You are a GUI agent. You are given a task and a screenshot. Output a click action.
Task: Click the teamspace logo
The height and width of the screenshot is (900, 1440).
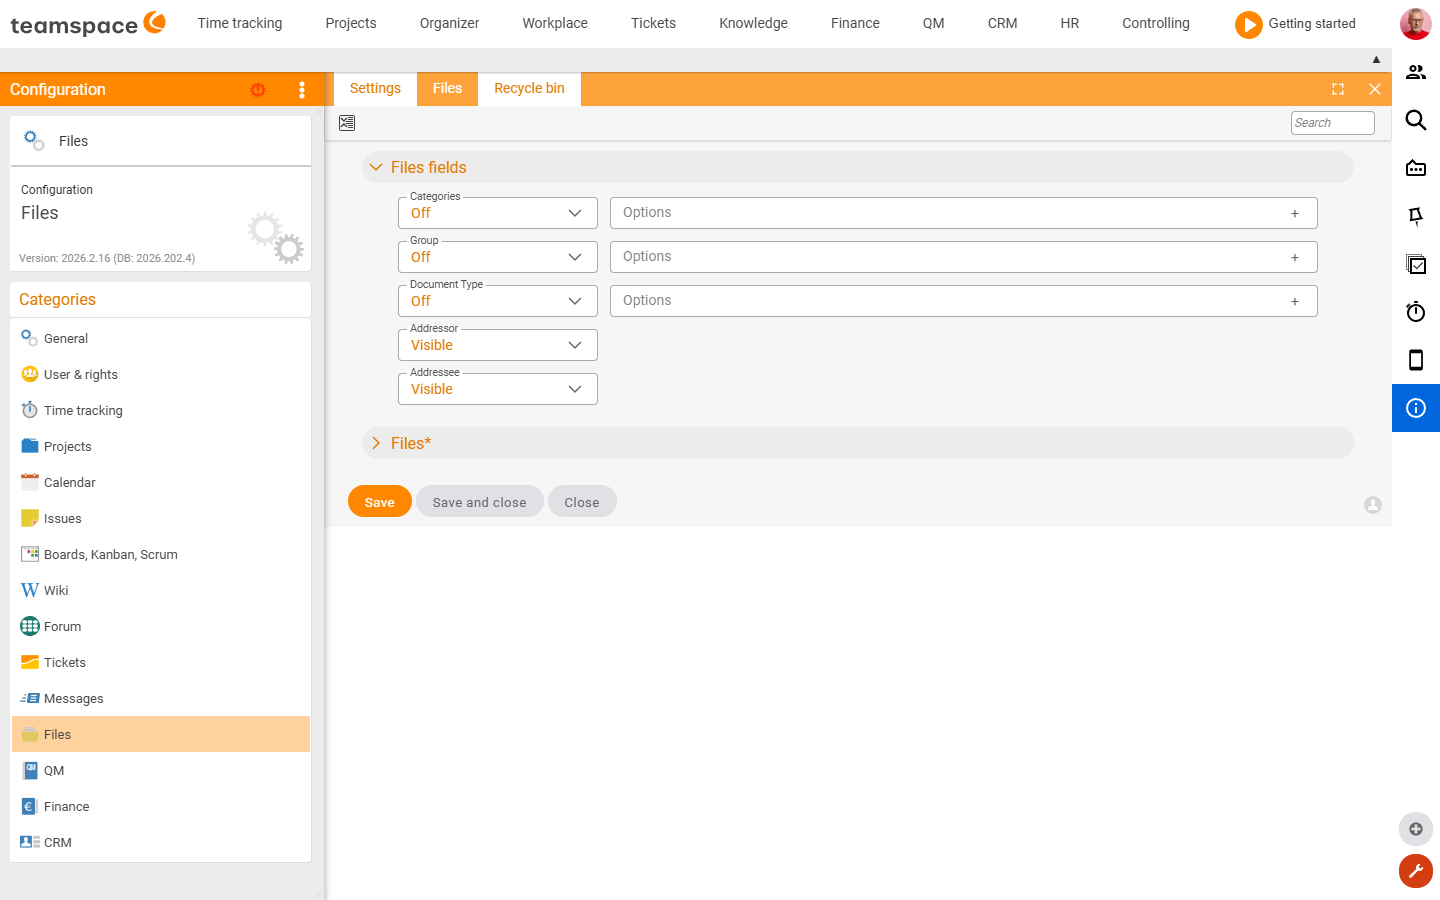pyautogui.click(x=88, y=24)
